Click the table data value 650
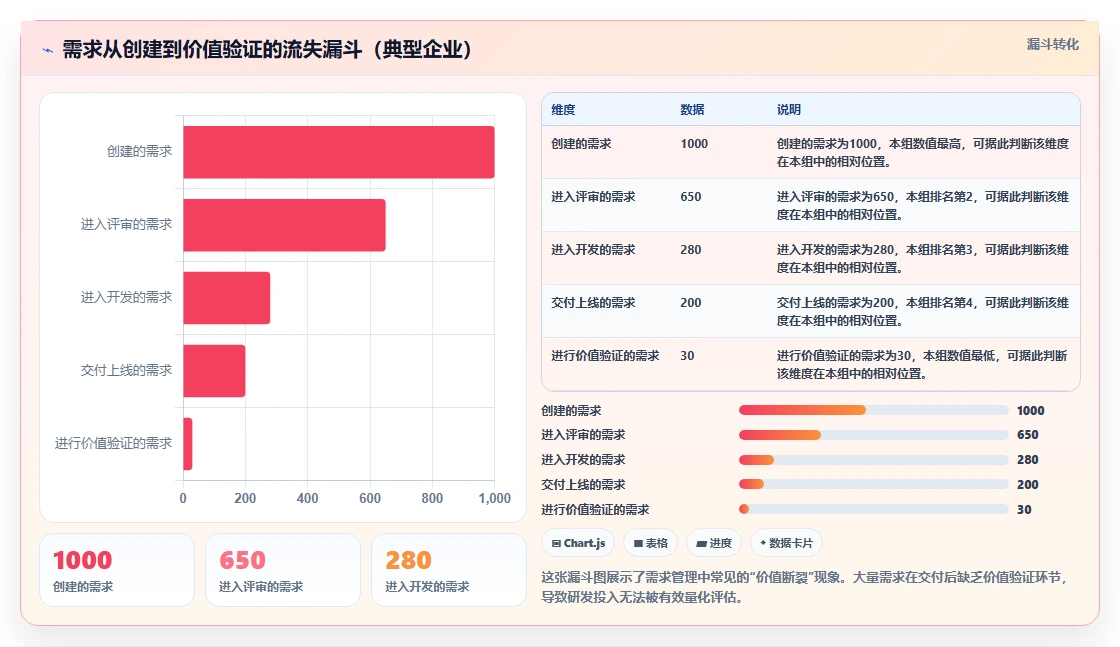The height and width of the screenshot is (647, 1120). coord(691,196)
